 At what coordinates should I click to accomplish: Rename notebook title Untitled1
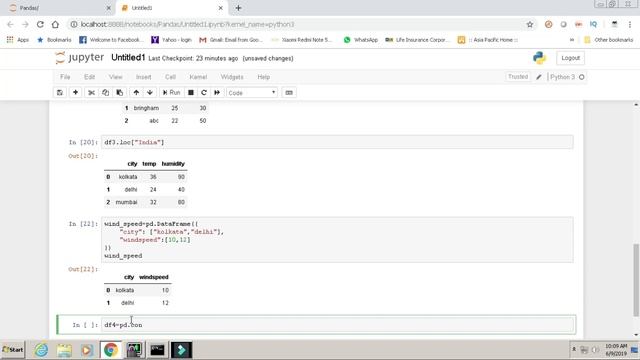[x=128, y=58]
